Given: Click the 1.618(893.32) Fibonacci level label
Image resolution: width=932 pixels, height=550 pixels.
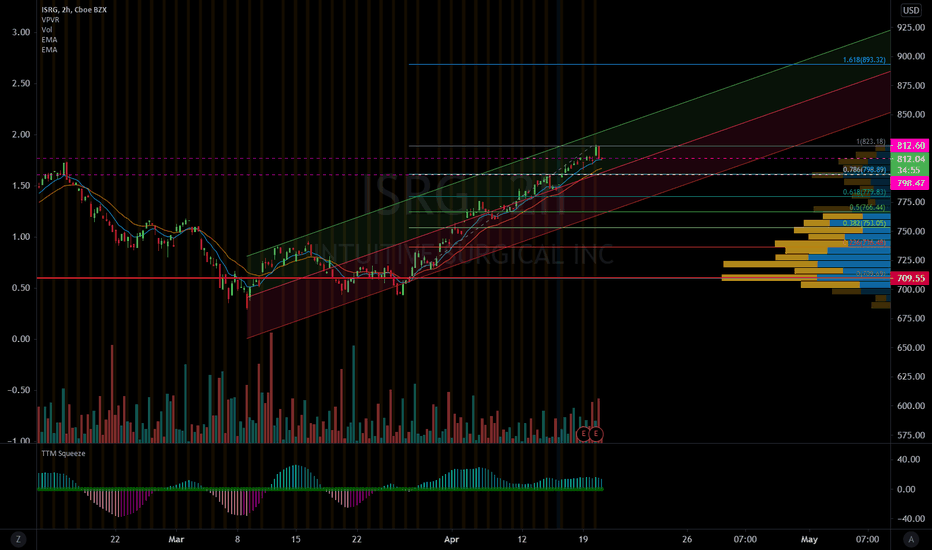Looking at the screenshot, I should pyautogui.click(x=864, y=60).
